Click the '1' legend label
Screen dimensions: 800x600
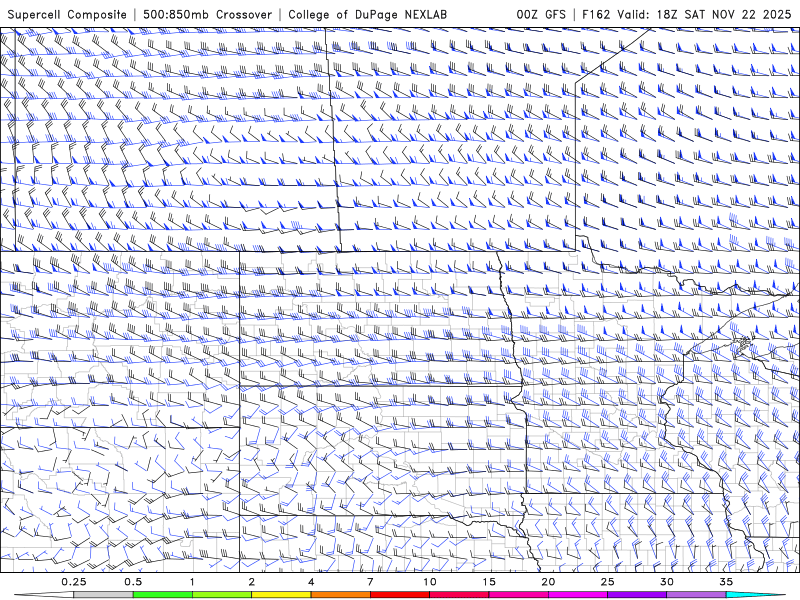(192, 582)
